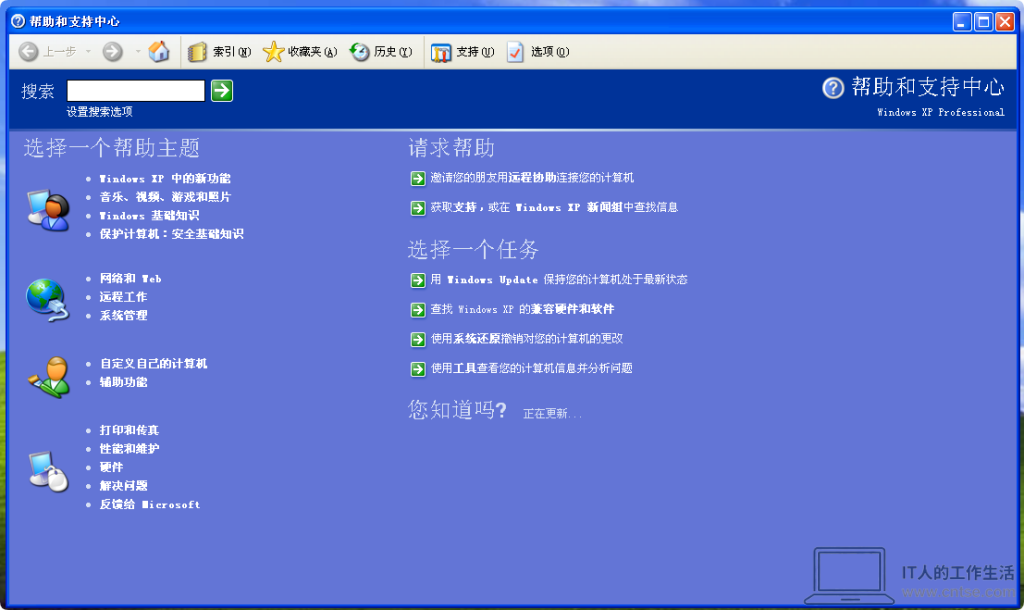Screen dimensions: 1024x610
Task: Open 兼容硬件和软件 lookup link
Action: (522, 309)
